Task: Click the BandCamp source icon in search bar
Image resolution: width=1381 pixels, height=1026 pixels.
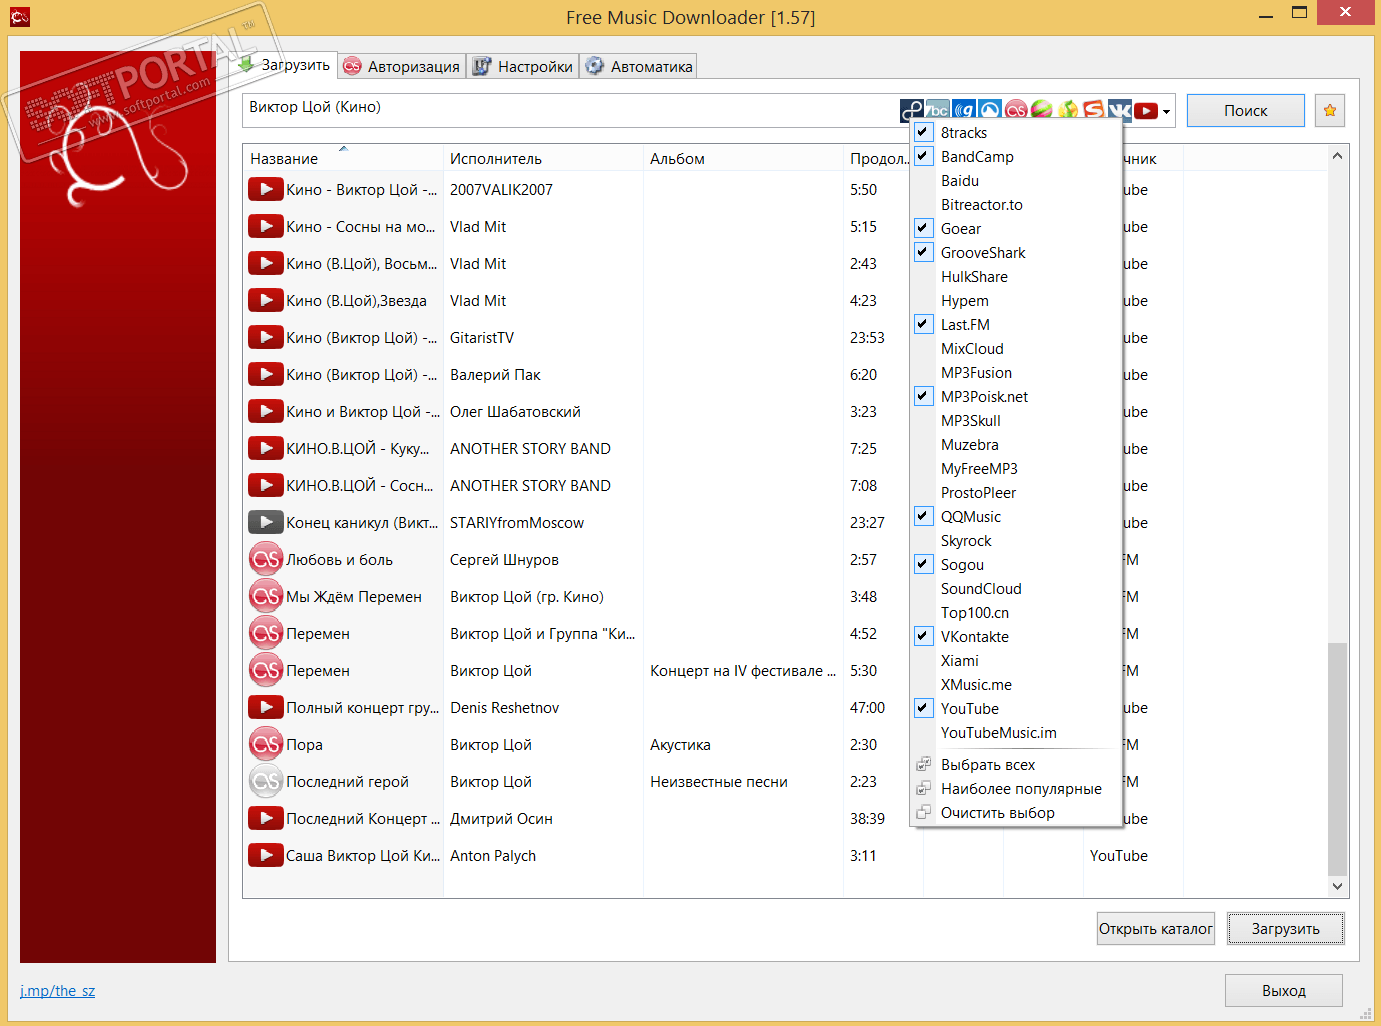Action: pyautogui.click(x=937, y=111)
